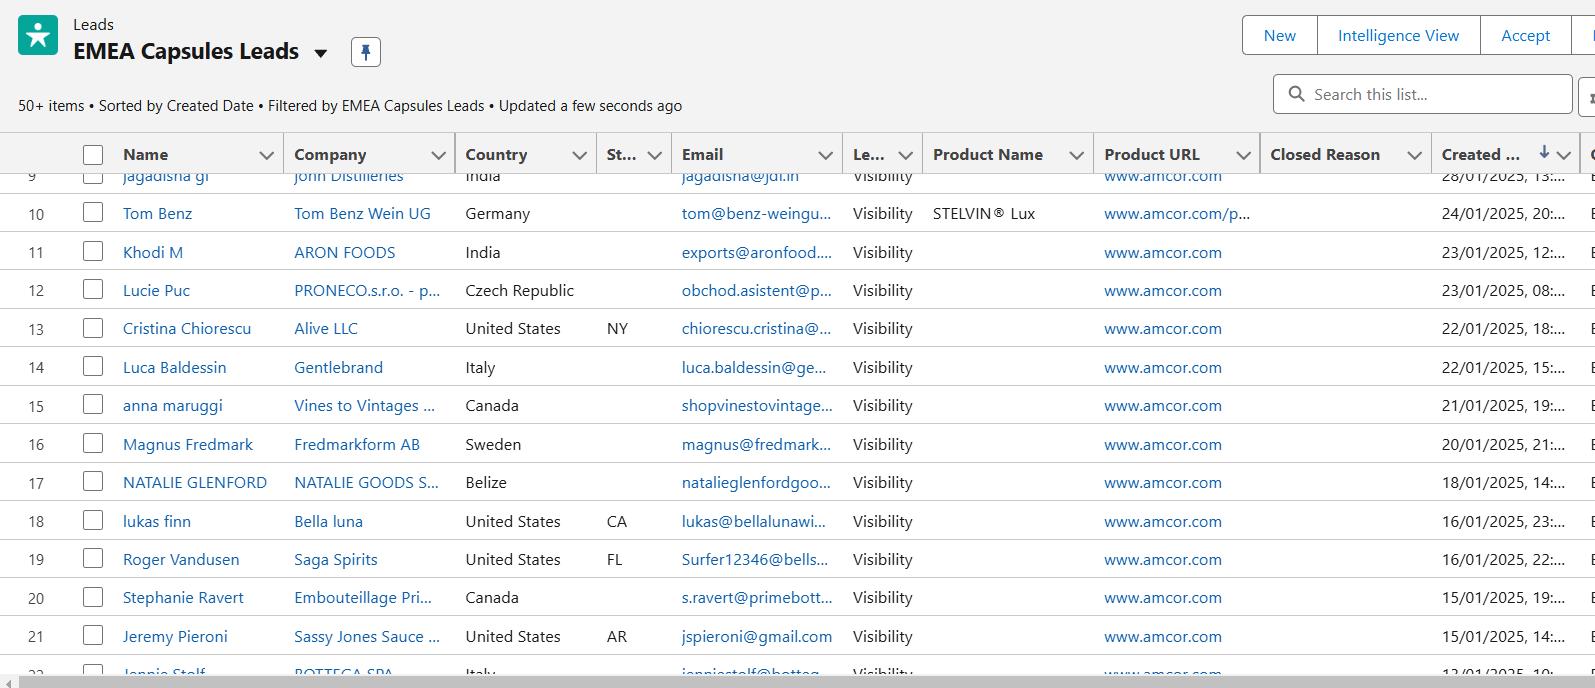Pin the EMEA Capsules Leads list view

click(x=366, y=52)
